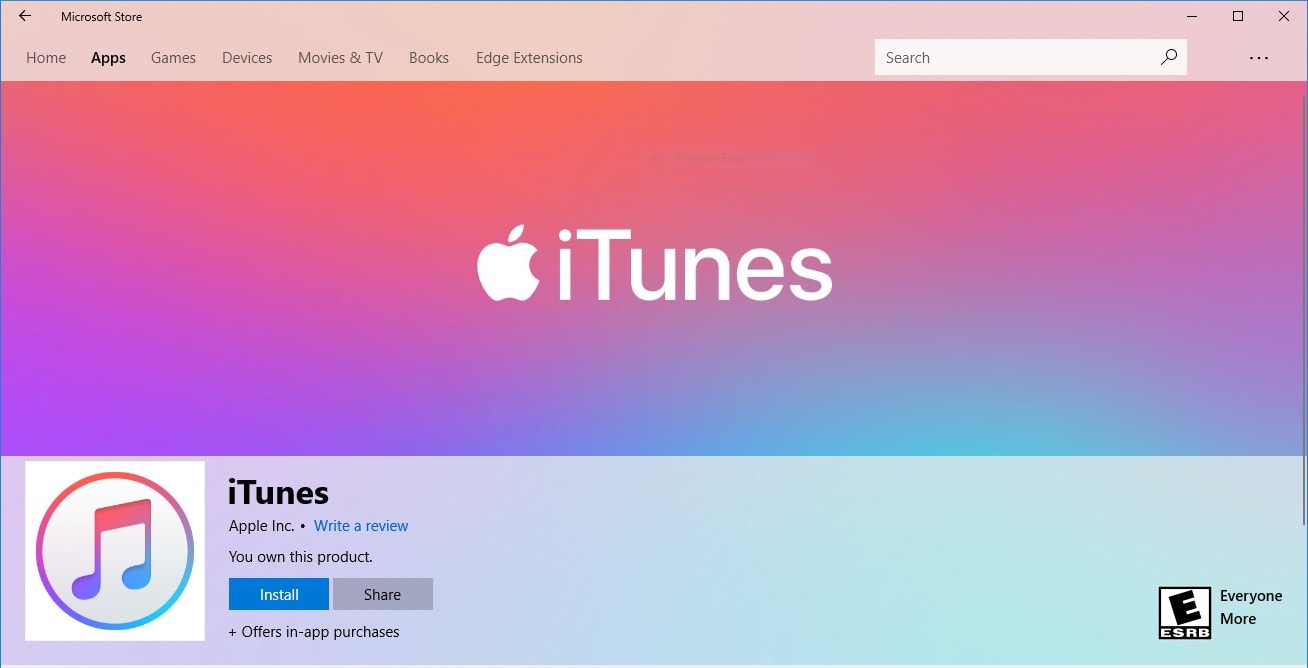The height and width of the screenshot is (668, 1308).
Task: Open the Apps tab
Action: 108,58
